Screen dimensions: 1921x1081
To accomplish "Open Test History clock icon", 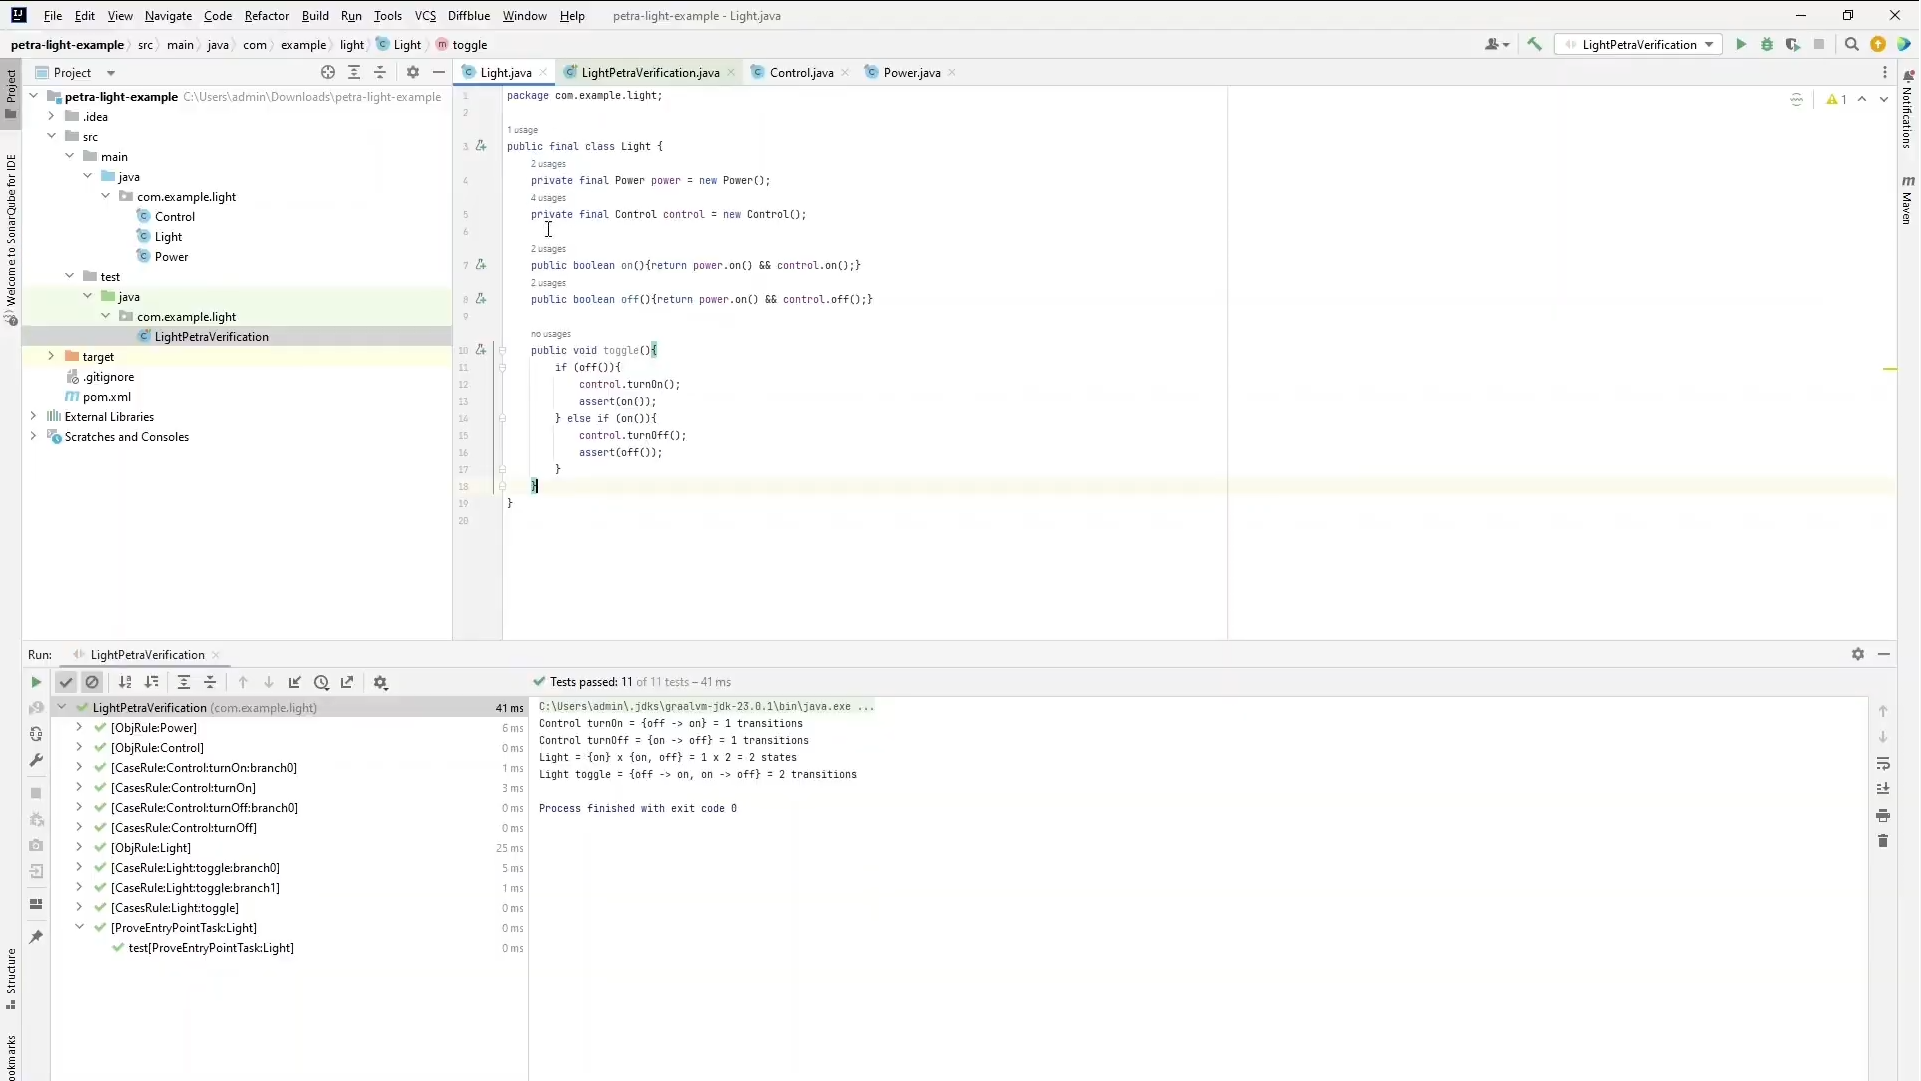I will [321, 682].
